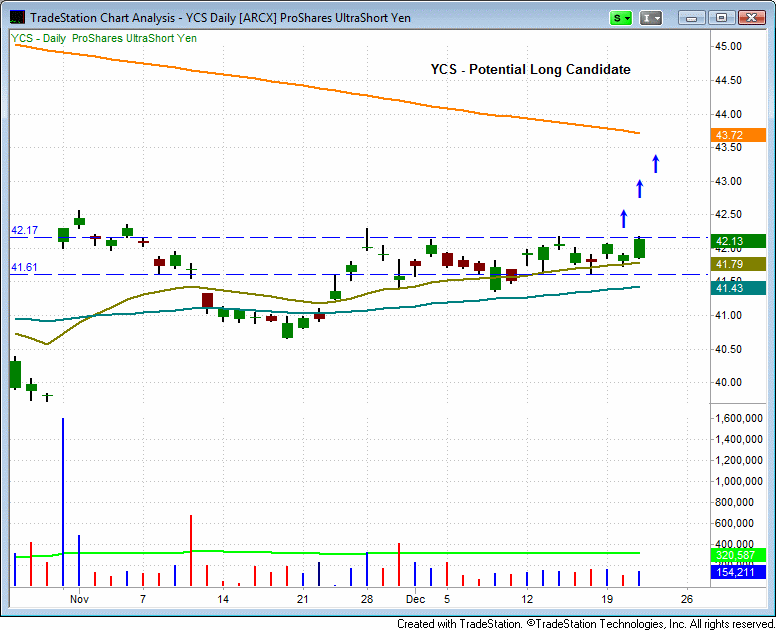Viewport: 776px width, 630px height.
Task: Click the topmost blue up arrow drawing
Action: tap(656, 163)
